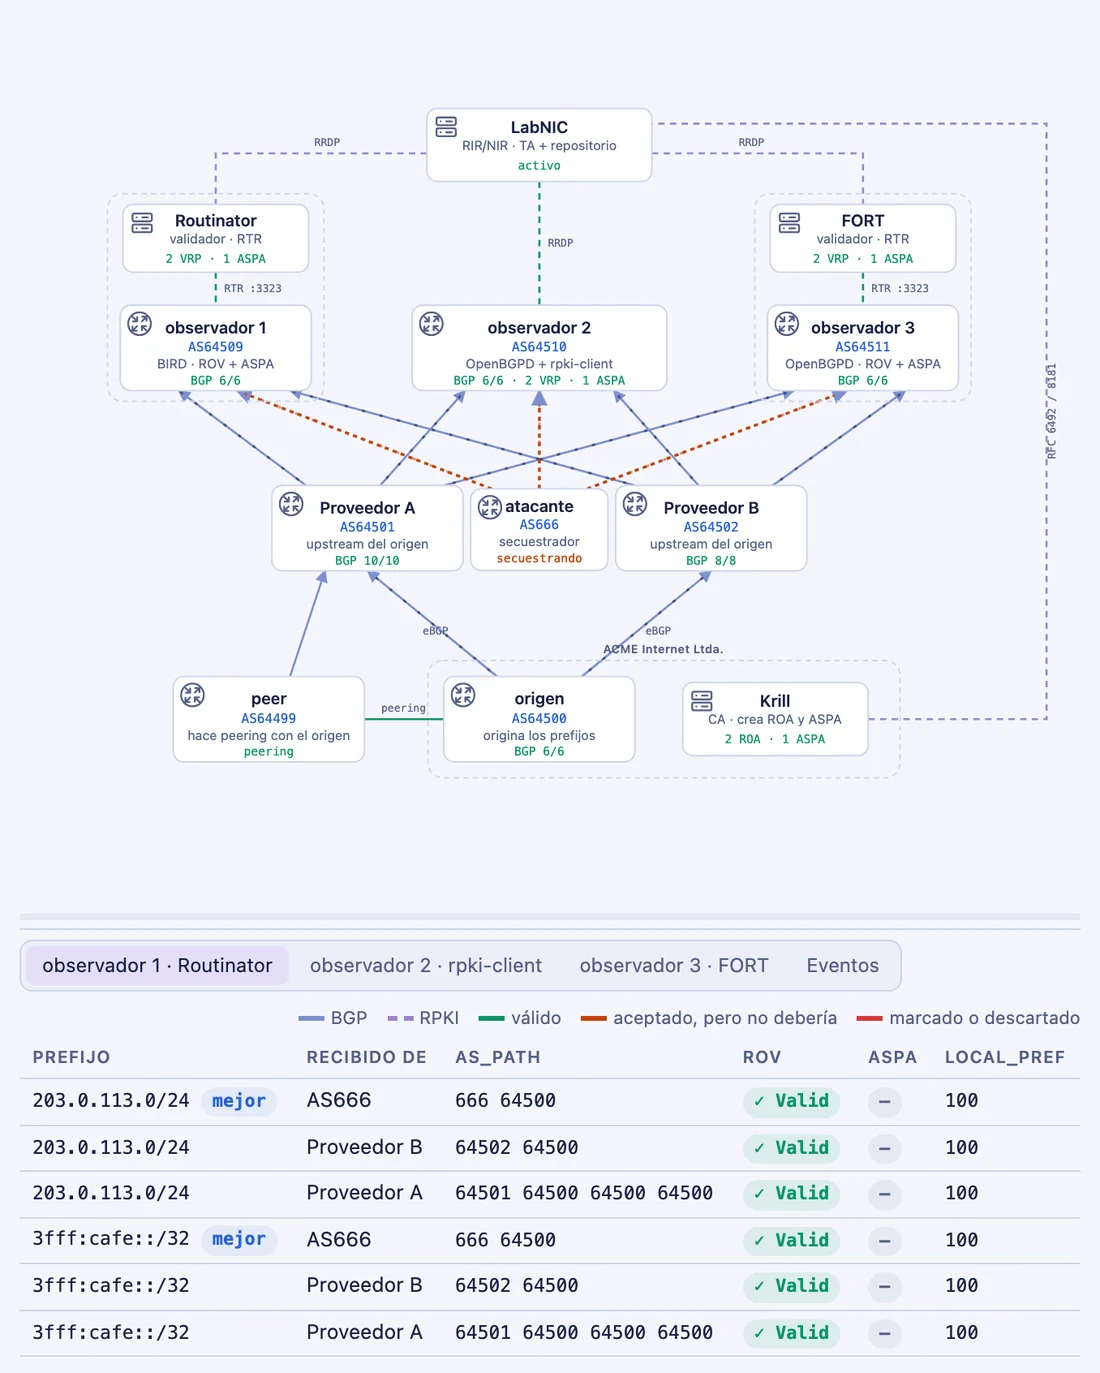Switch to observador 3 · FORT tab

(674, 965)
